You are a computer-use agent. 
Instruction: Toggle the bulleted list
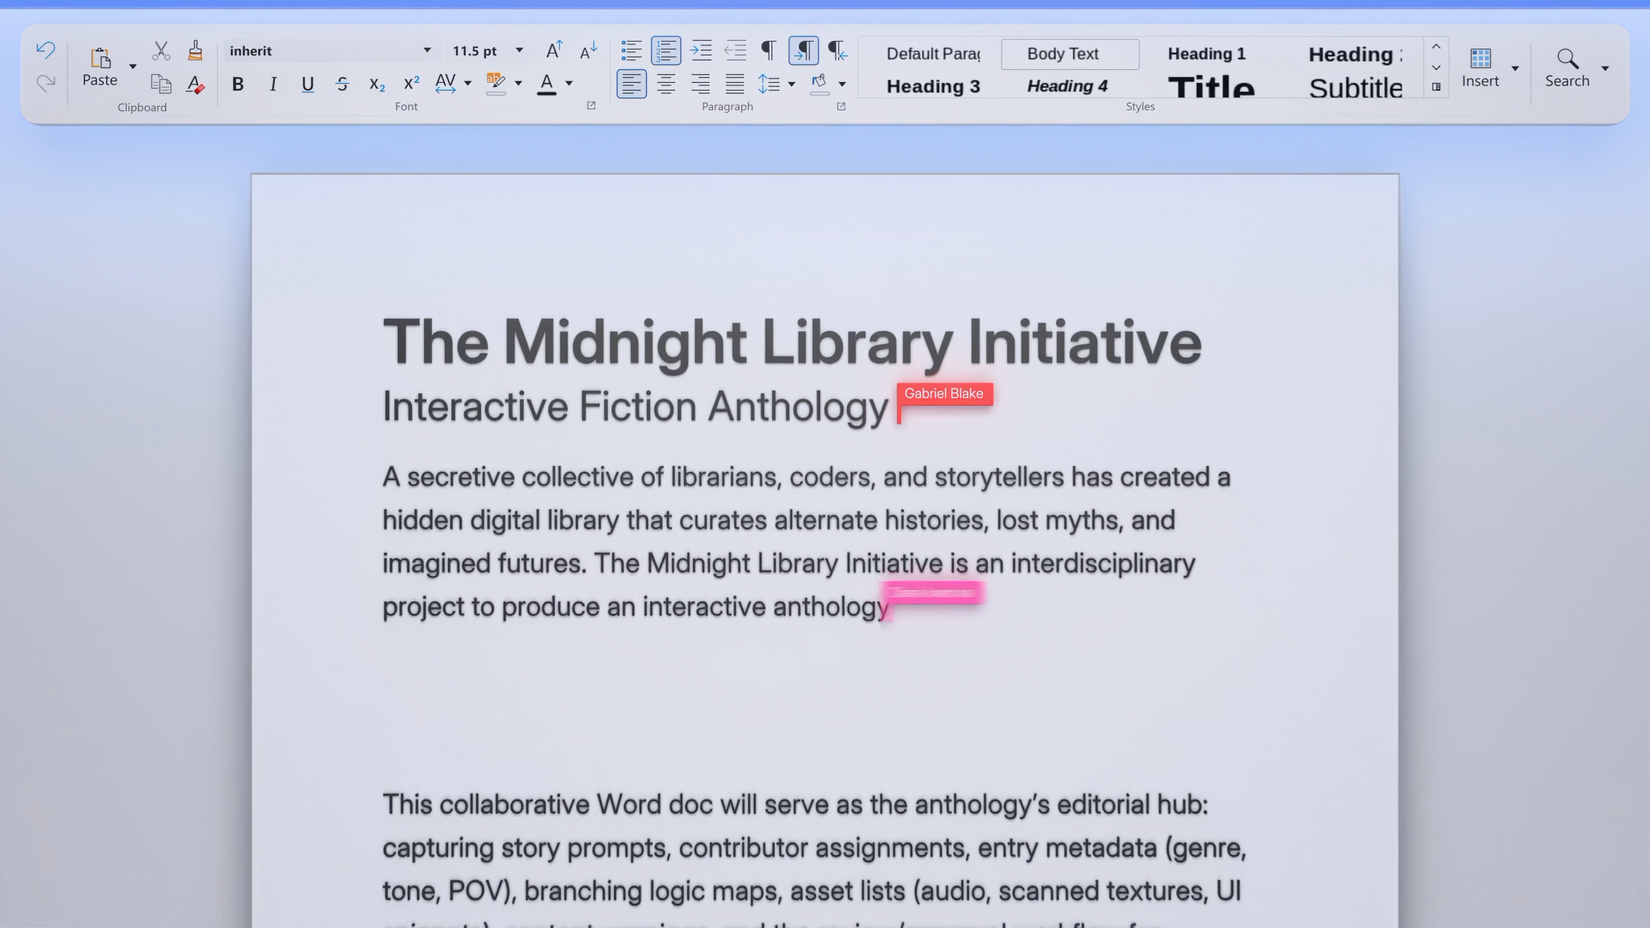point(631,50)
